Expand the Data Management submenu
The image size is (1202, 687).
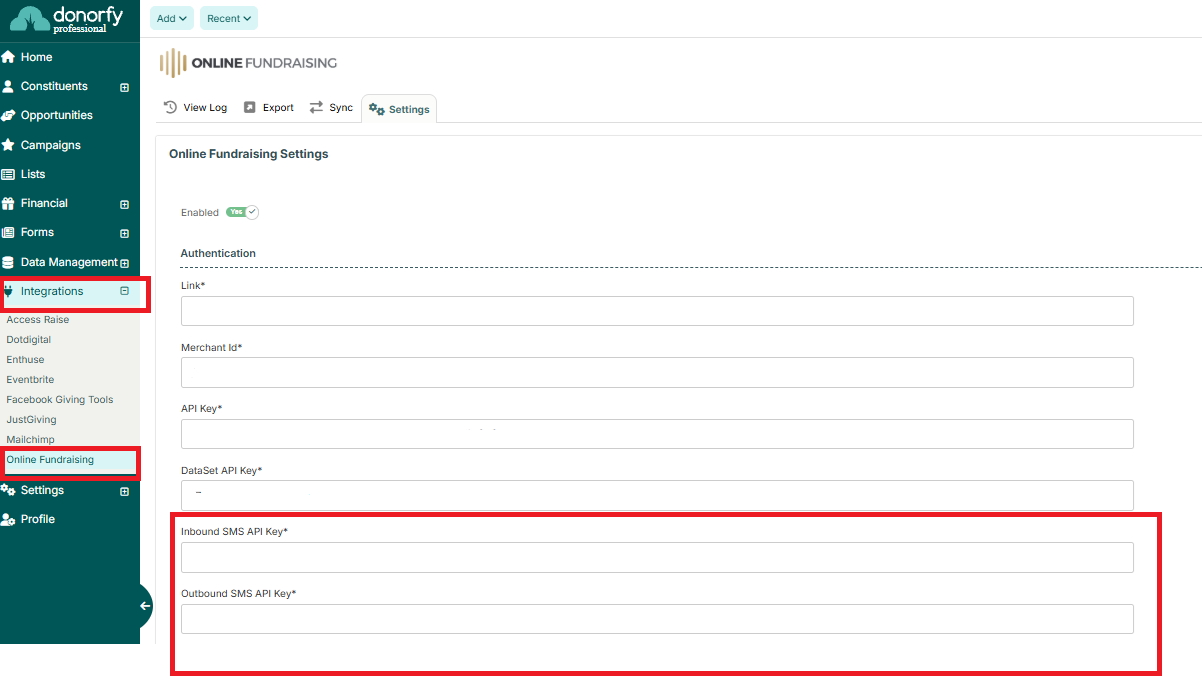click(x=124, y=263)
